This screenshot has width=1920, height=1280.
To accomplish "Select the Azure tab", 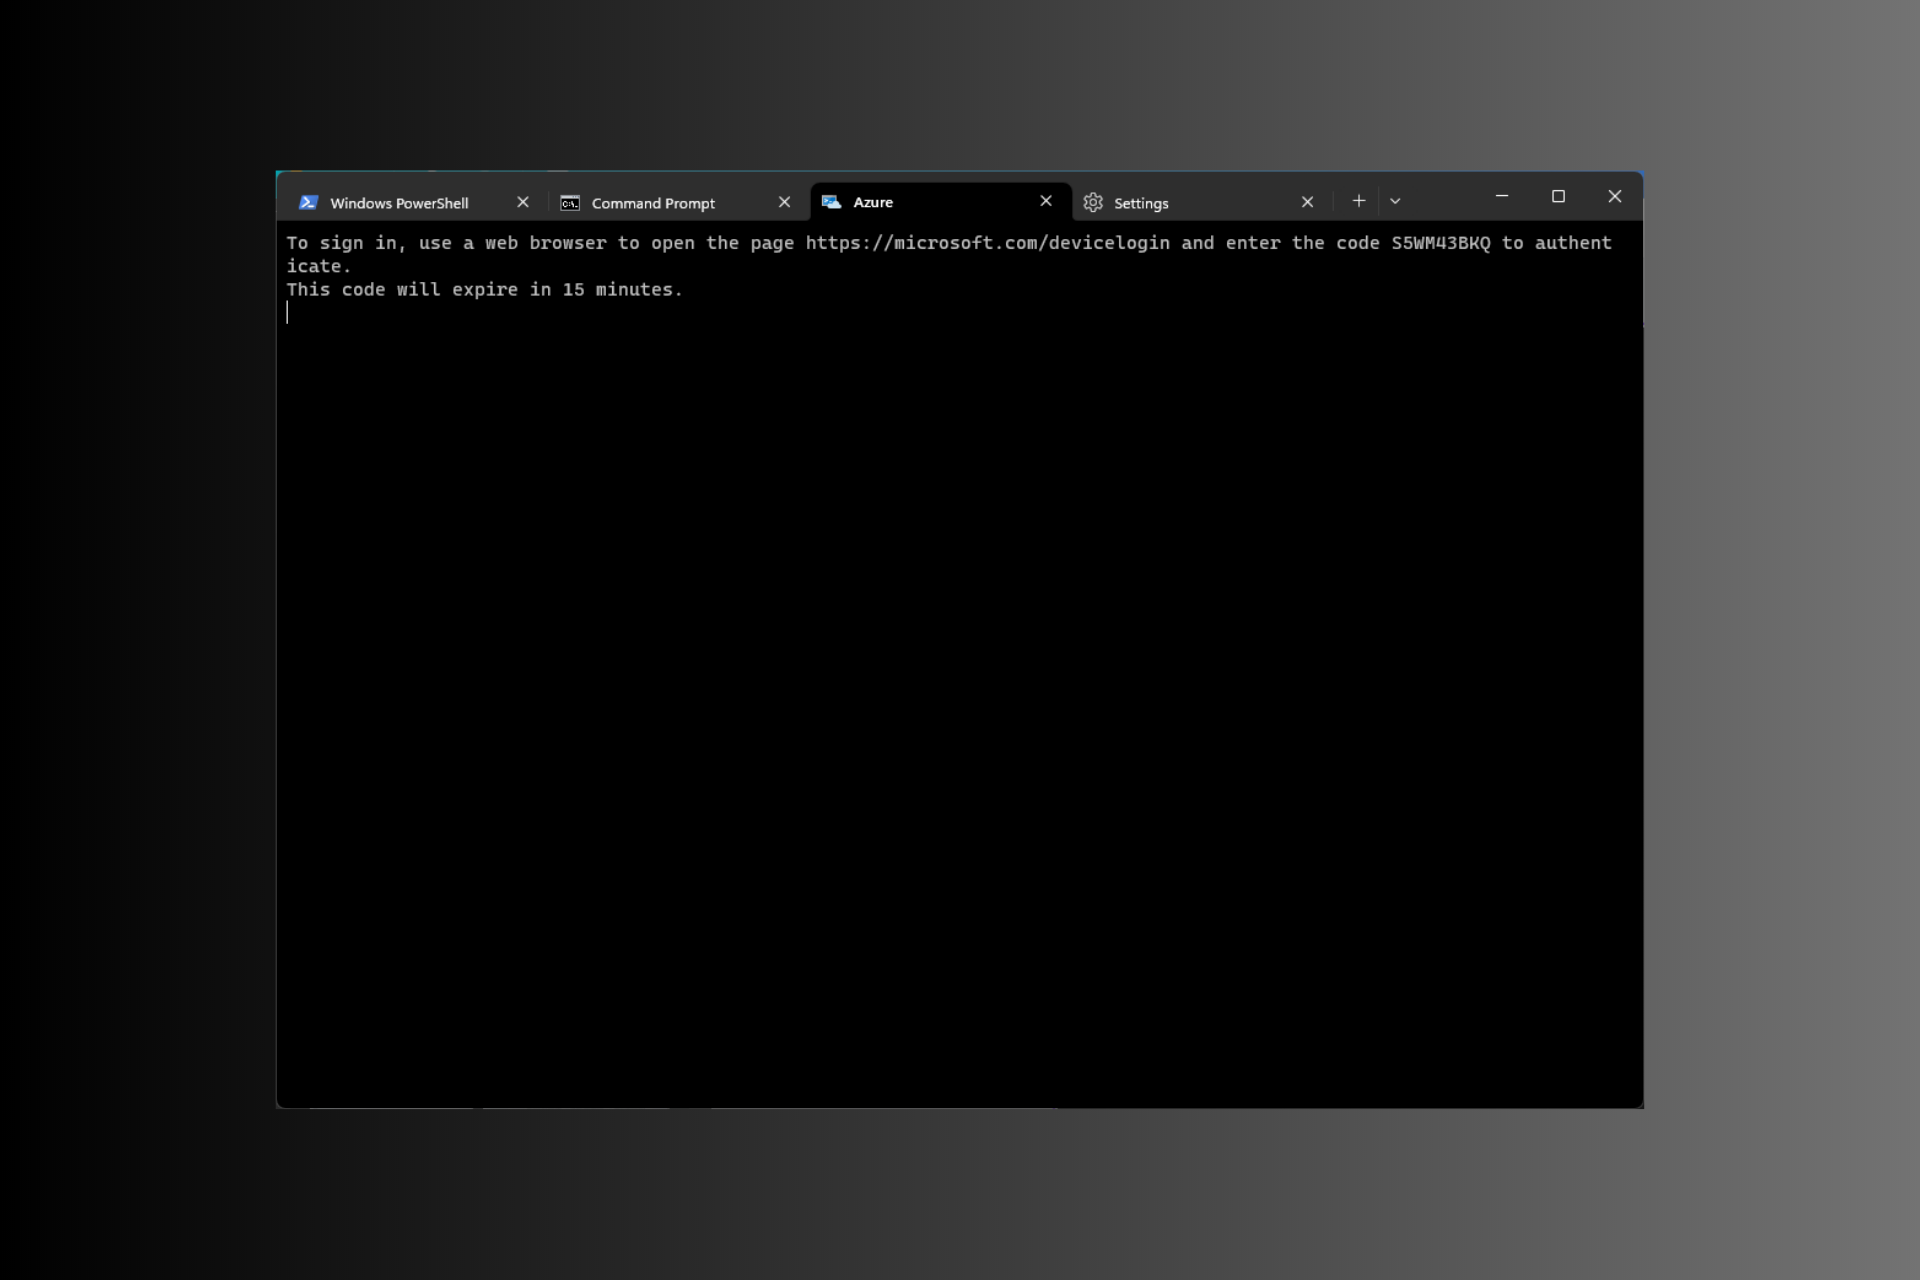I will (873, 202).
